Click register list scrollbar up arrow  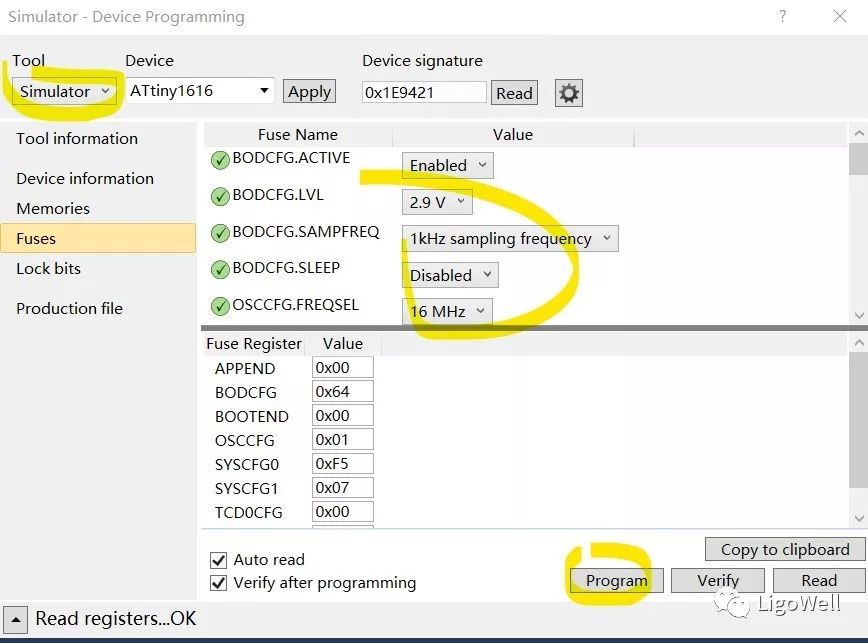pos(859,343)
